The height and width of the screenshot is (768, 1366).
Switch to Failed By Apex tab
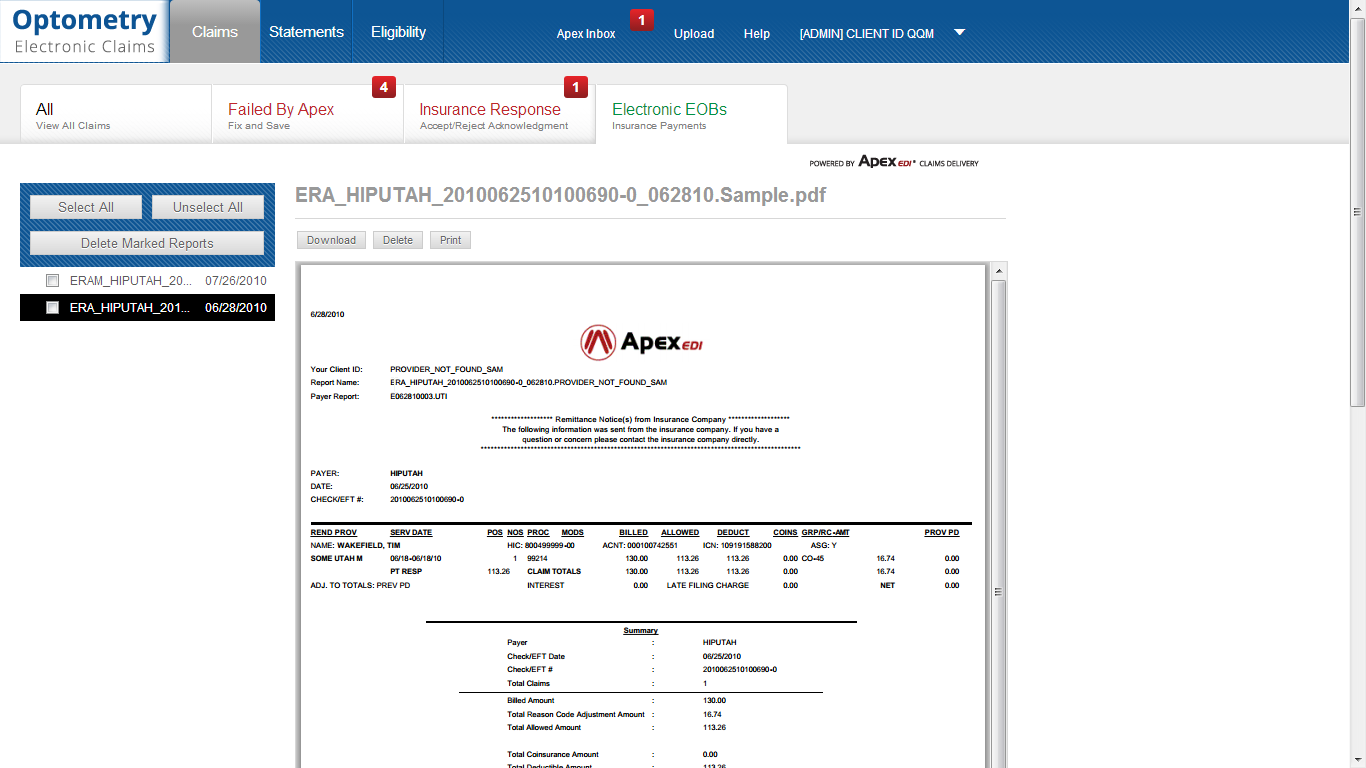[x=307, y=115]
